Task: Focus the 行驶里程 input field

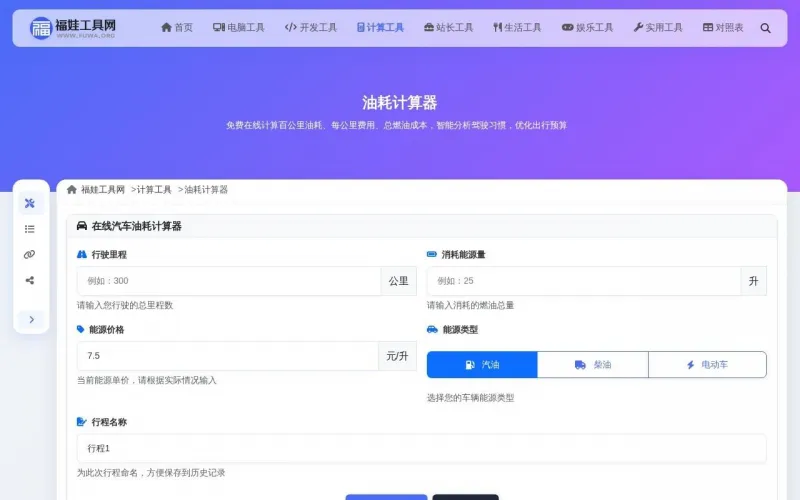Action: (229, 281)
